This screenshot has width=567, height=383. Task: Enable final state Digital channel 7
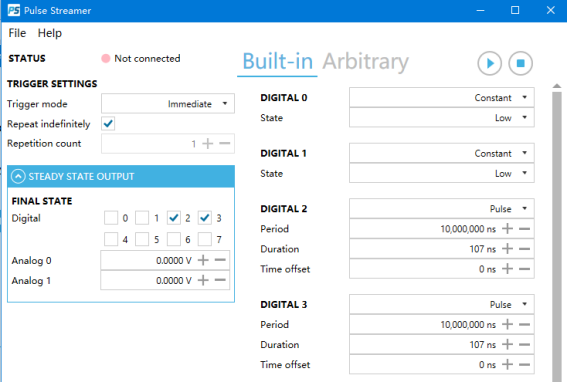(x=205, y=239)
